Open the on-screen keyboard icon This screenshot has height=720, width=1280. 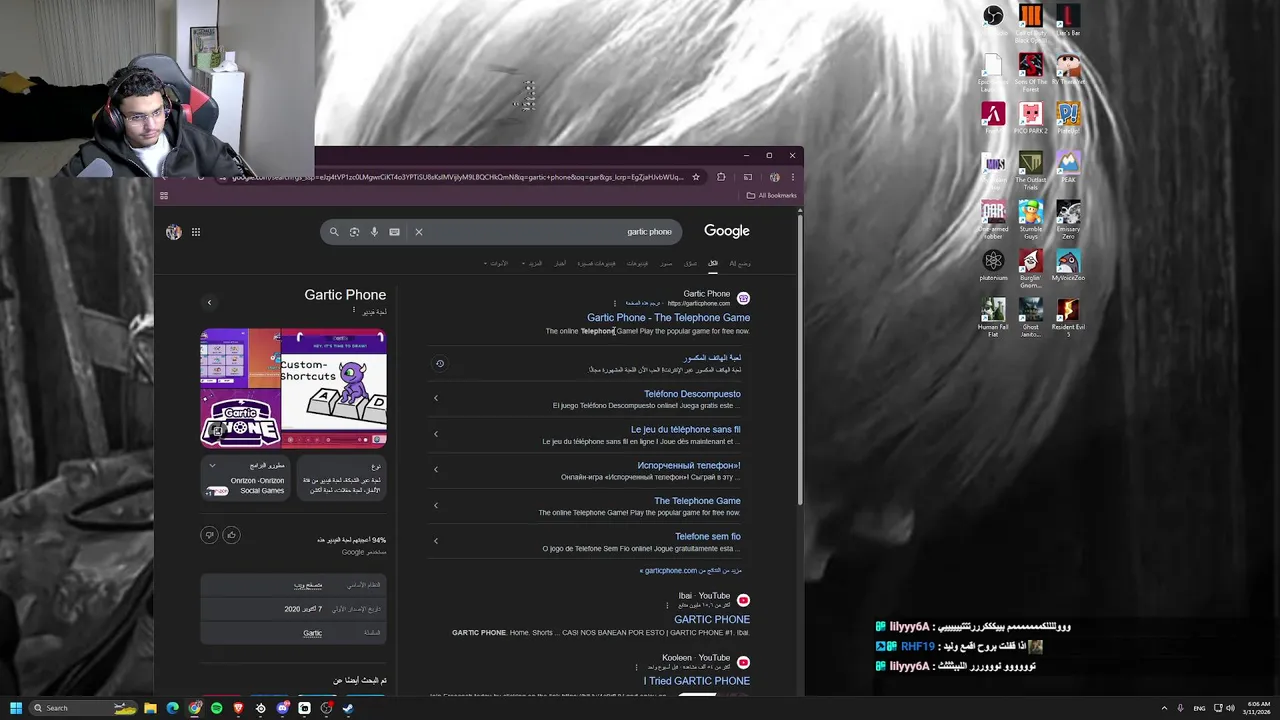click(394, 232)
